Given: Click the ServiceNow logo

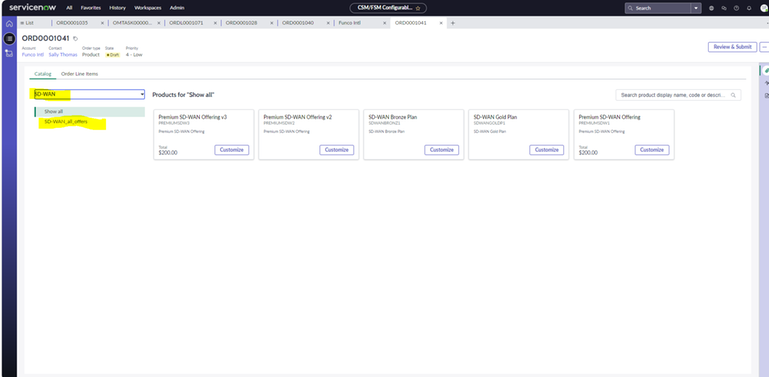Looking at the screenshot, I should 32,8.
